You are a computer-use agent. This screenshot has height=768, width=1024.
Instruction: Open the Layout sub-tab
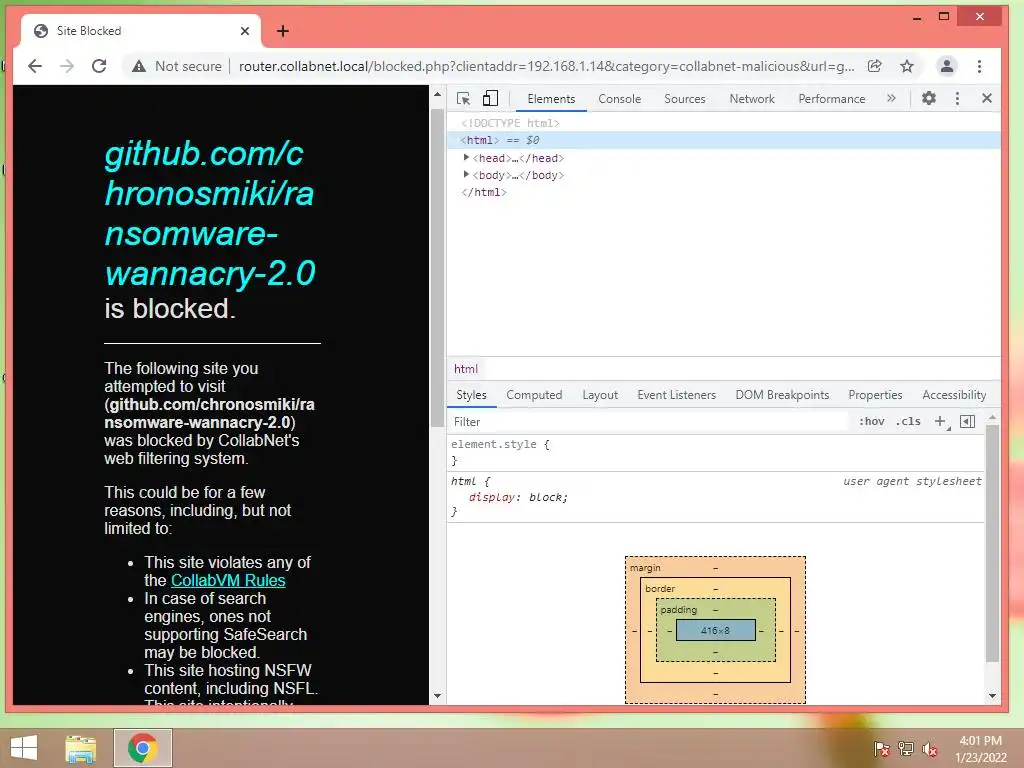click(x=600, y=395)
